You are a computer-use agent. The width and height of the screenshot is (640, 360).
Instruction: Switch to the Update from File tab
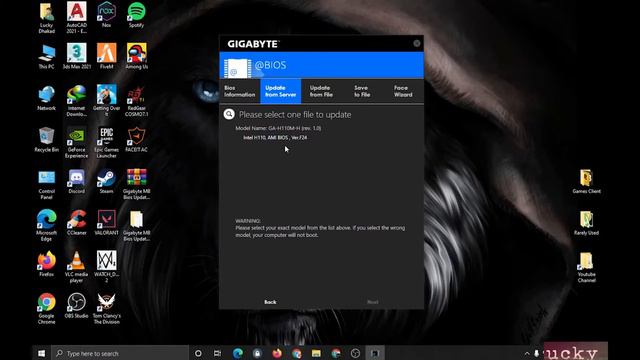coord(321,91)
